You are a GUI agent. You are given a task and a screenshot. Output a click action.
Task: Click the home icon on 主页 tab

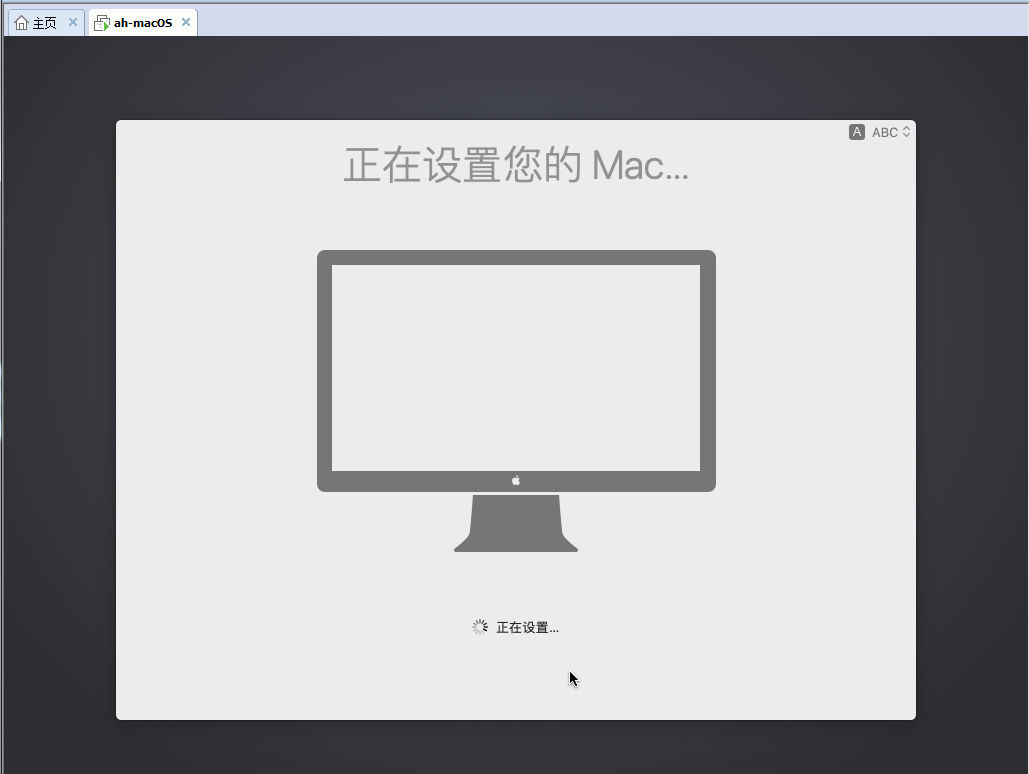(x=21, y=23)
